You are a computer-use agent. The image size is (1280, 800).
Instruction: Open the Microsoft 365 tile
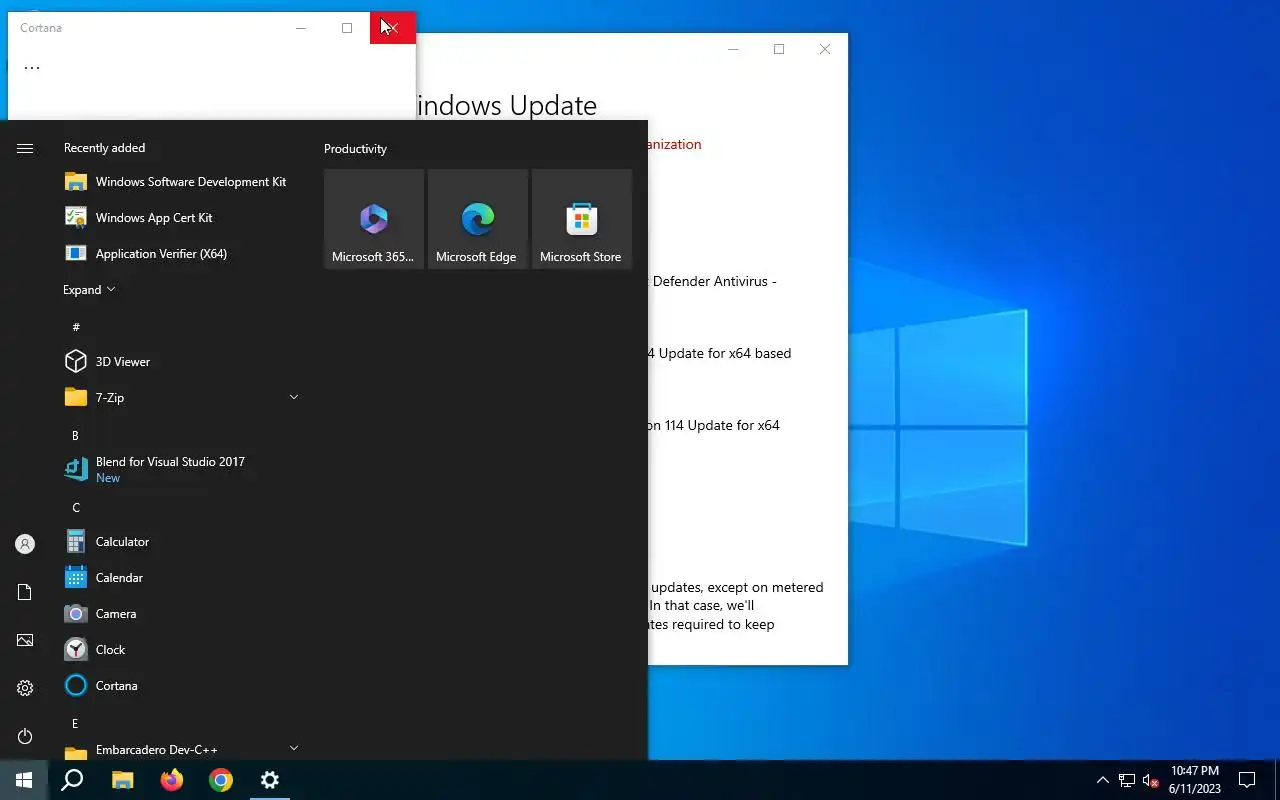tap(374, 219)
